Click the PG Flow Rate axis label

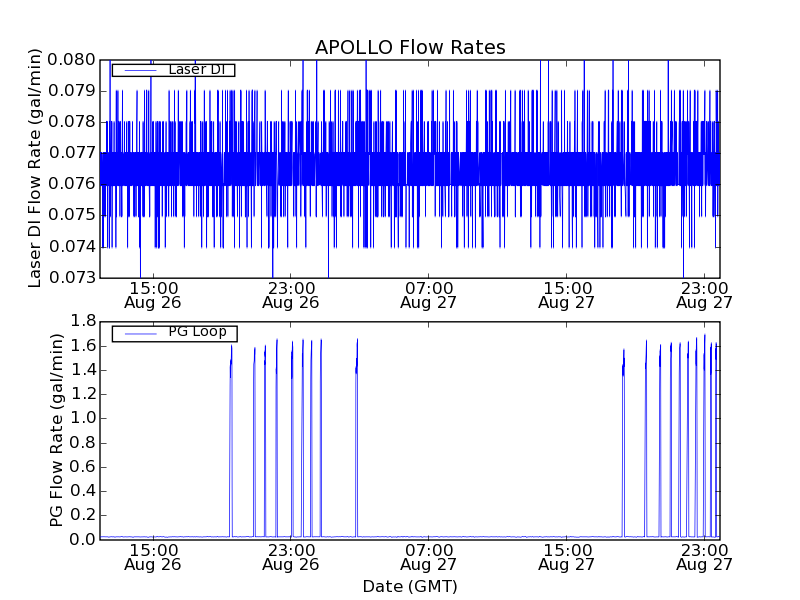[57, 430]
